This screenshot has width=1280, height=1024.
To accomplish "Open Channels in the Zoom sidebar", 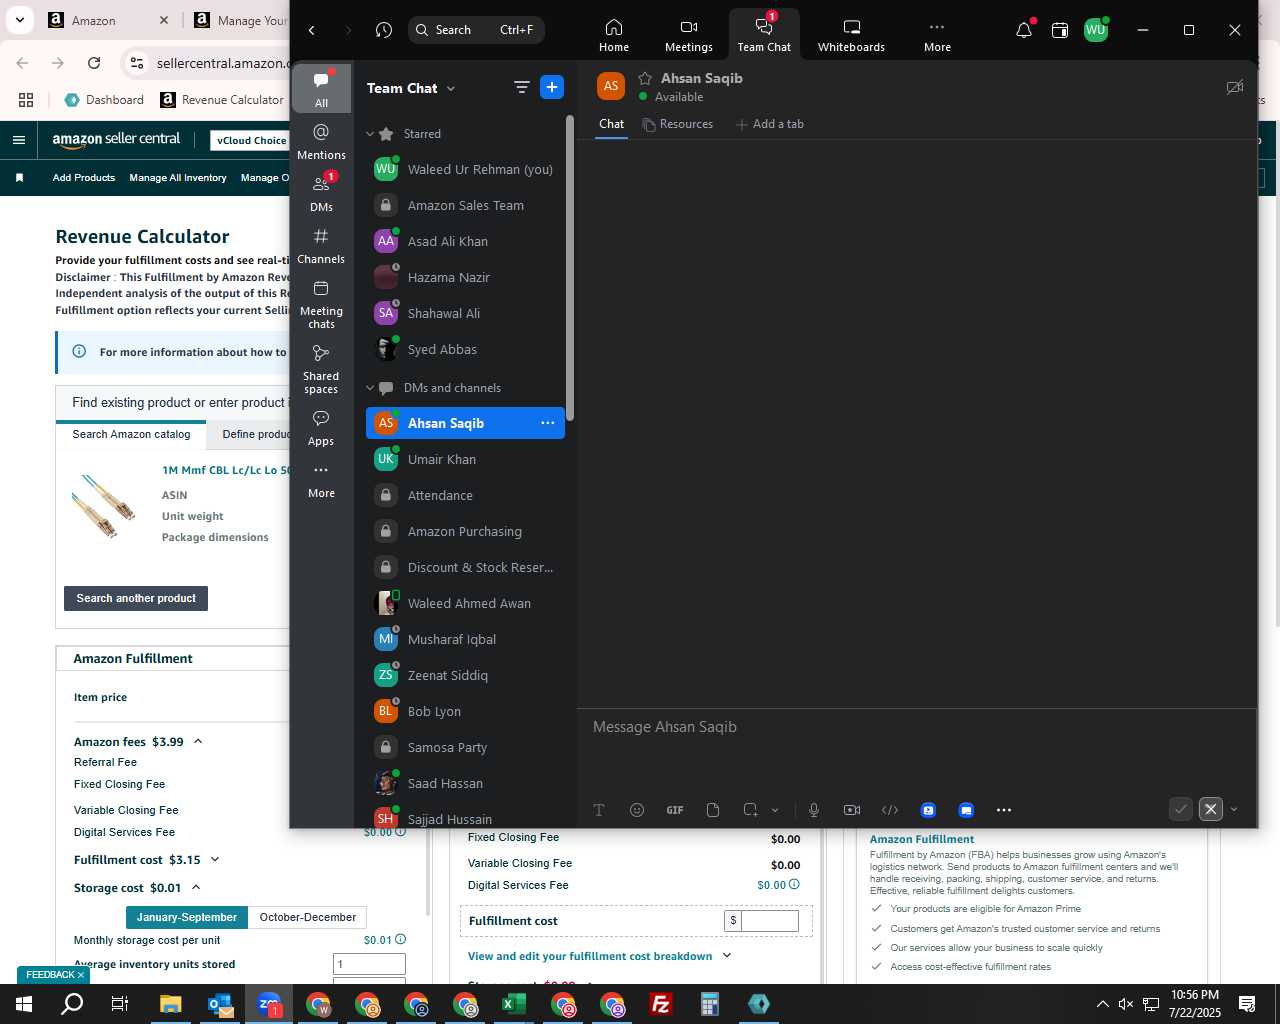I will click(321, 246).
